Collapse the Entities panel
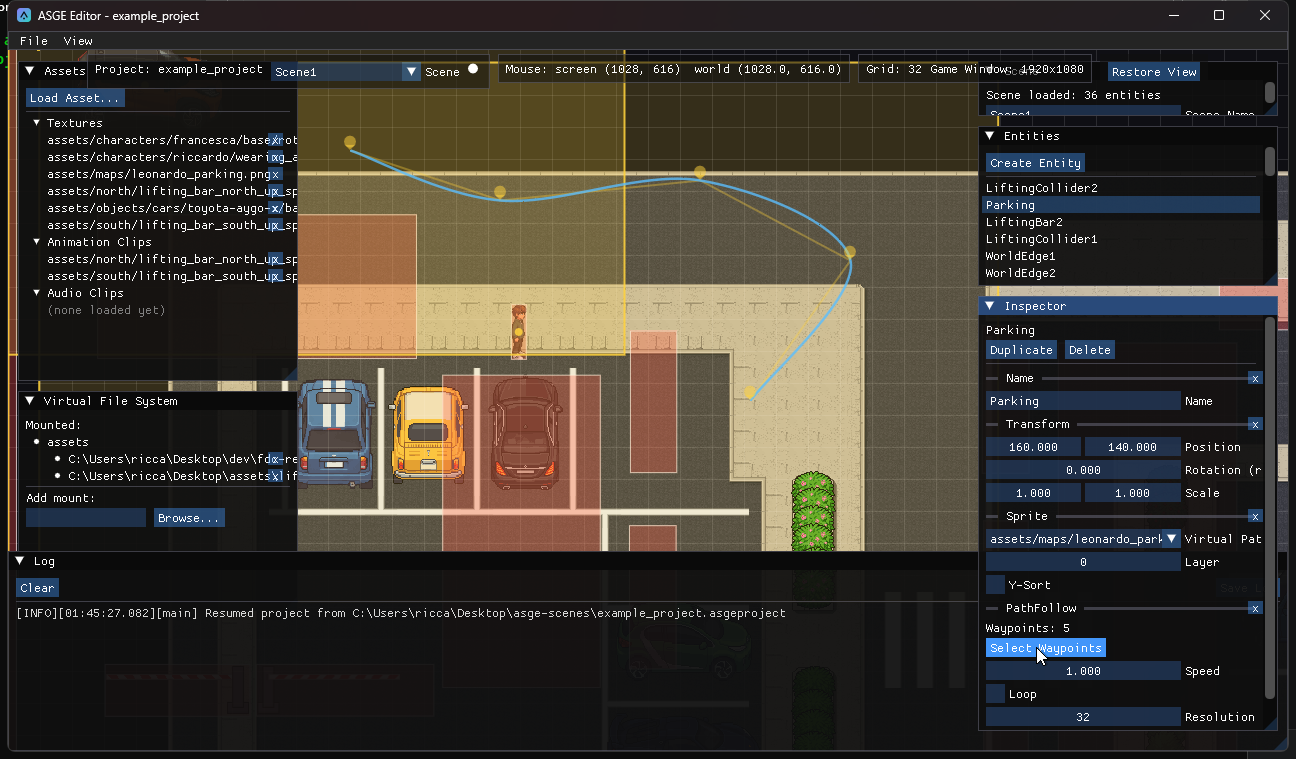The image size is (1296, 759). (990, 136)
